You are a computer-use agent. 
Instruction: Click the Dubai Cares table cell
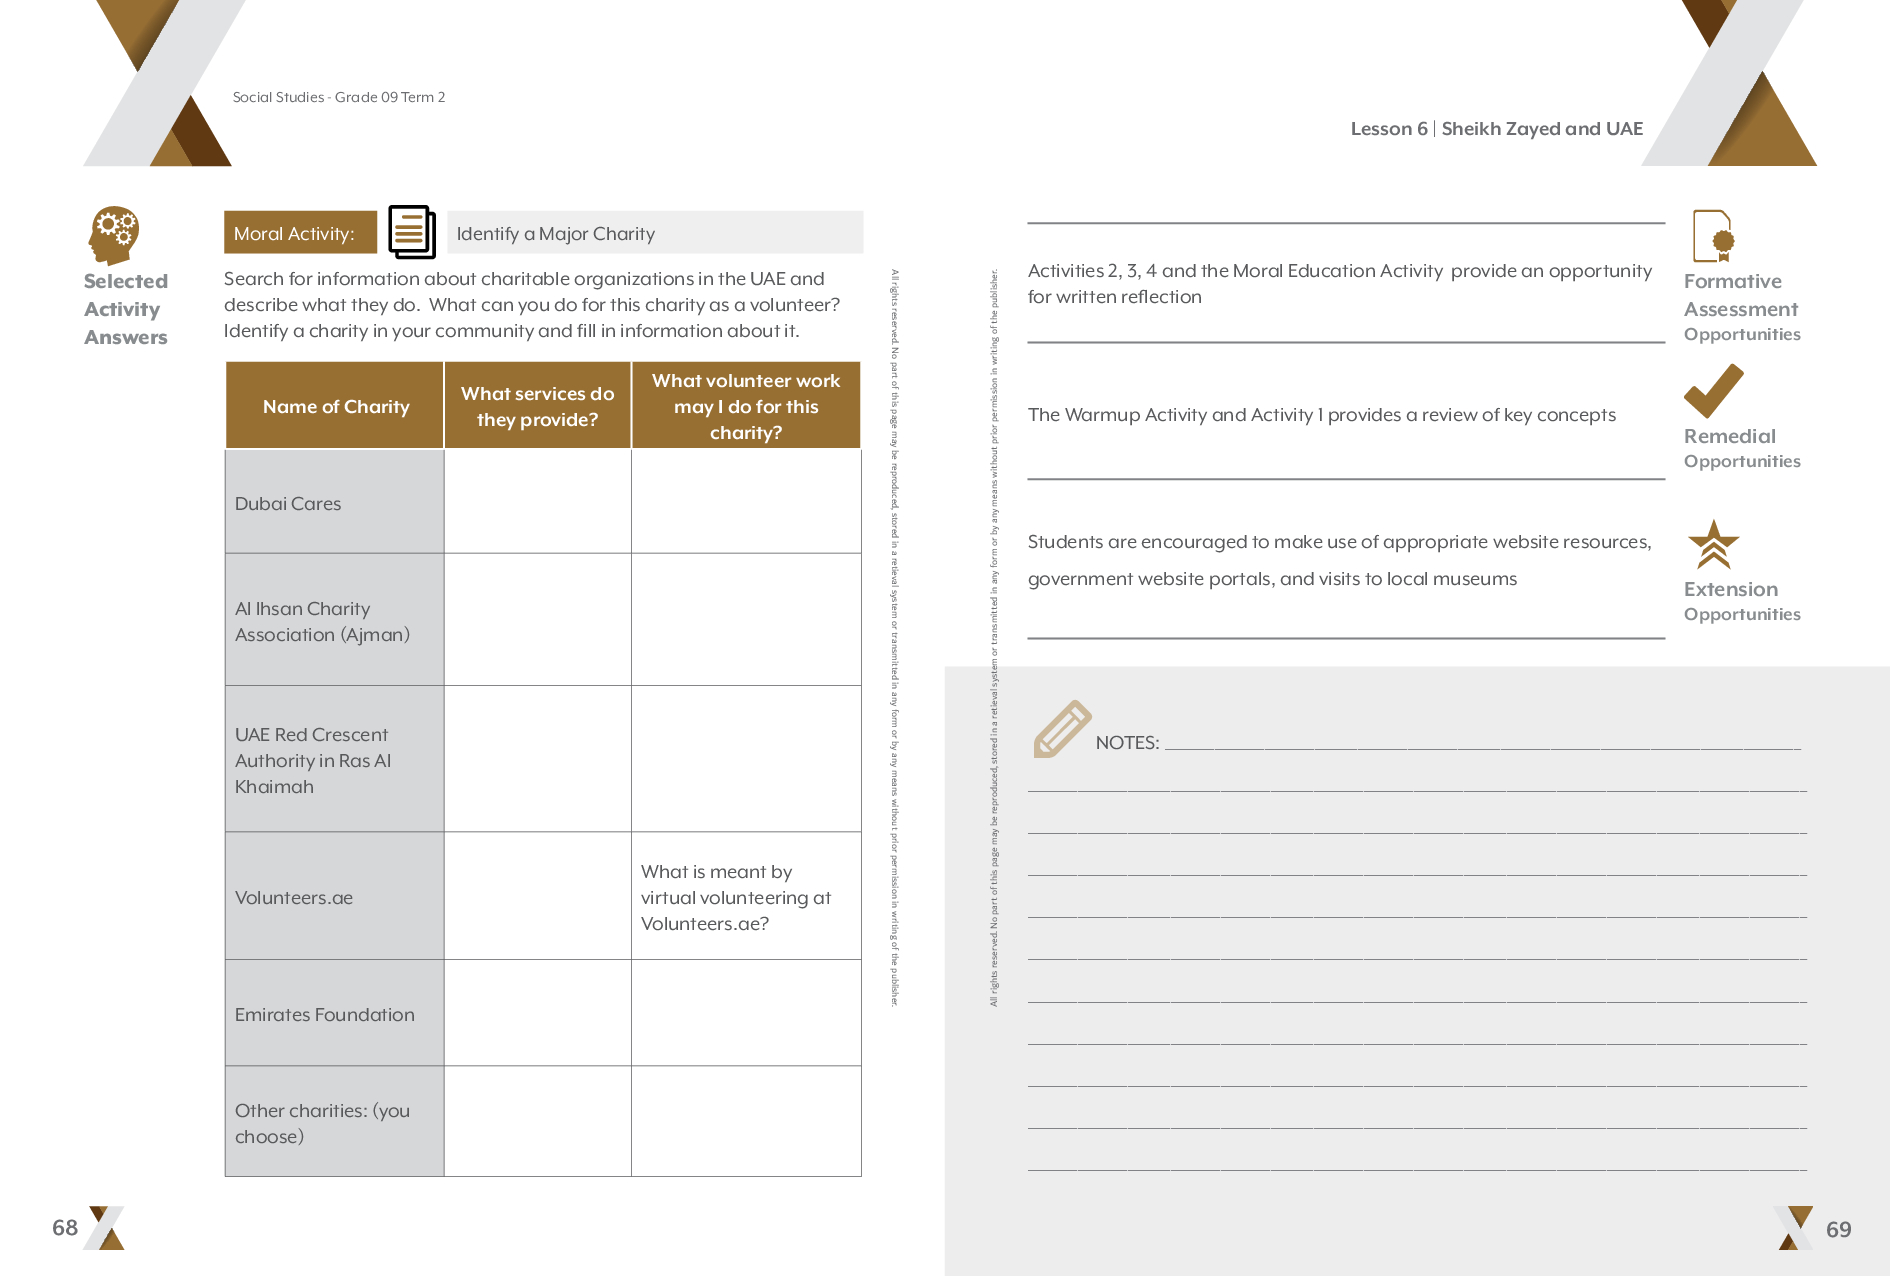coord(334,503)
